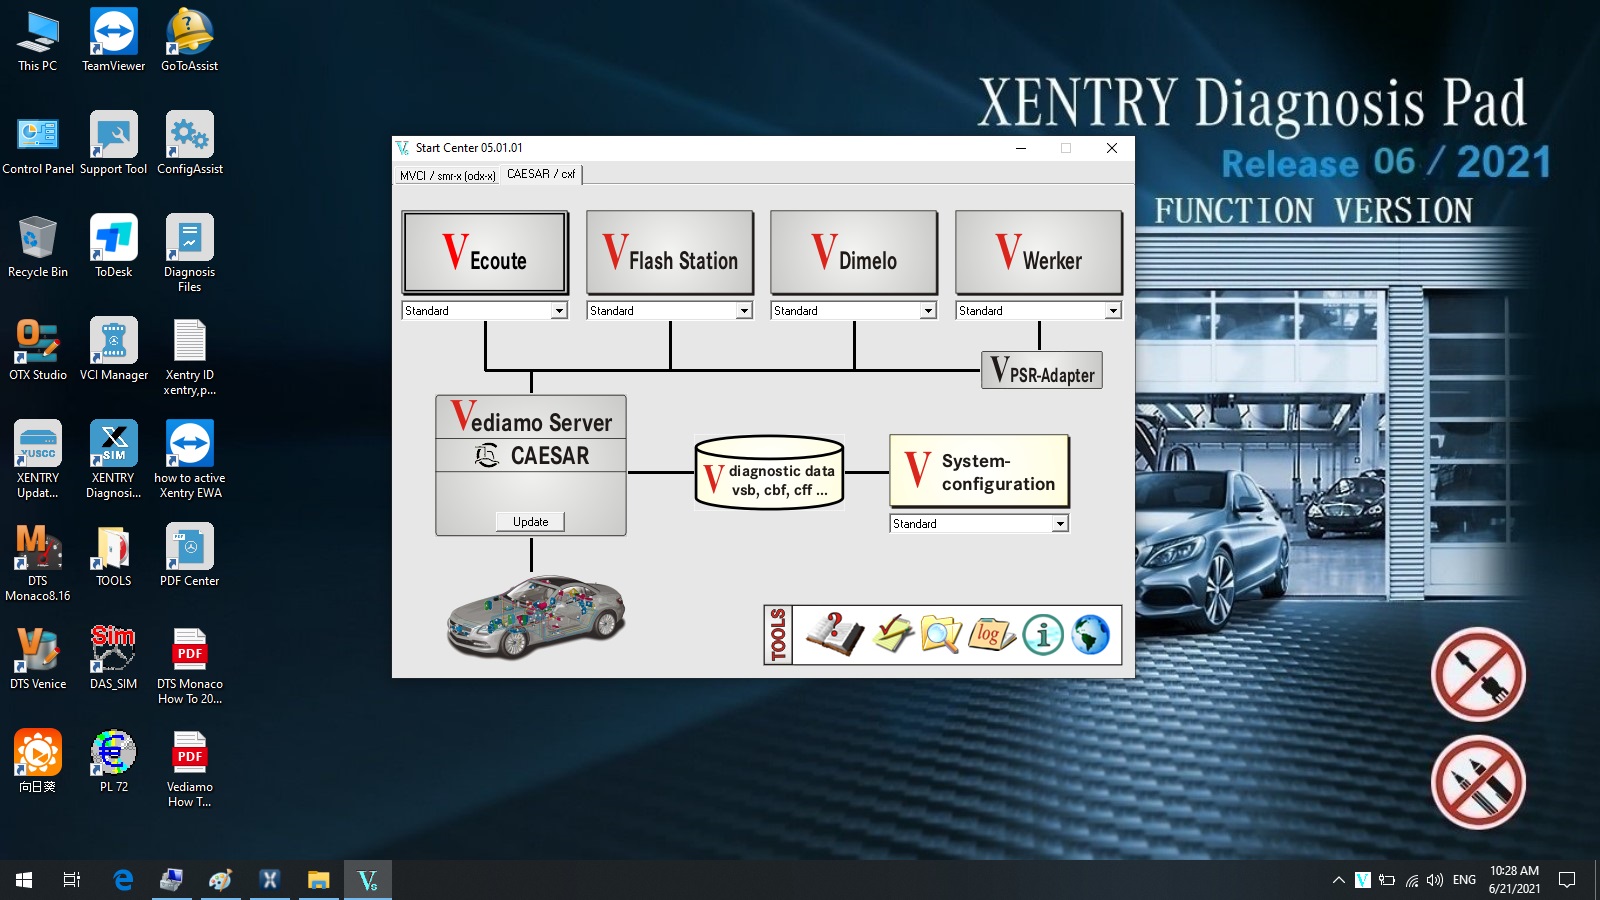Open TOOLS folder on desktop
This screenshot has height=900, width=1600.
[114, 556]
